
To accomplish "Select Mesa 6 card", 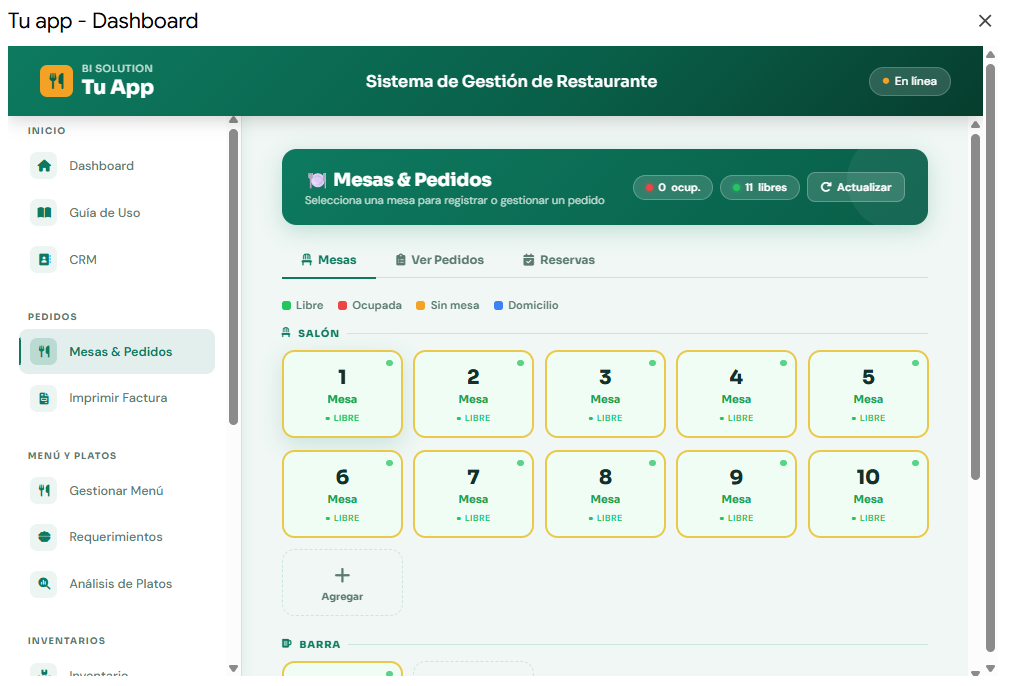I will point(342,494).
